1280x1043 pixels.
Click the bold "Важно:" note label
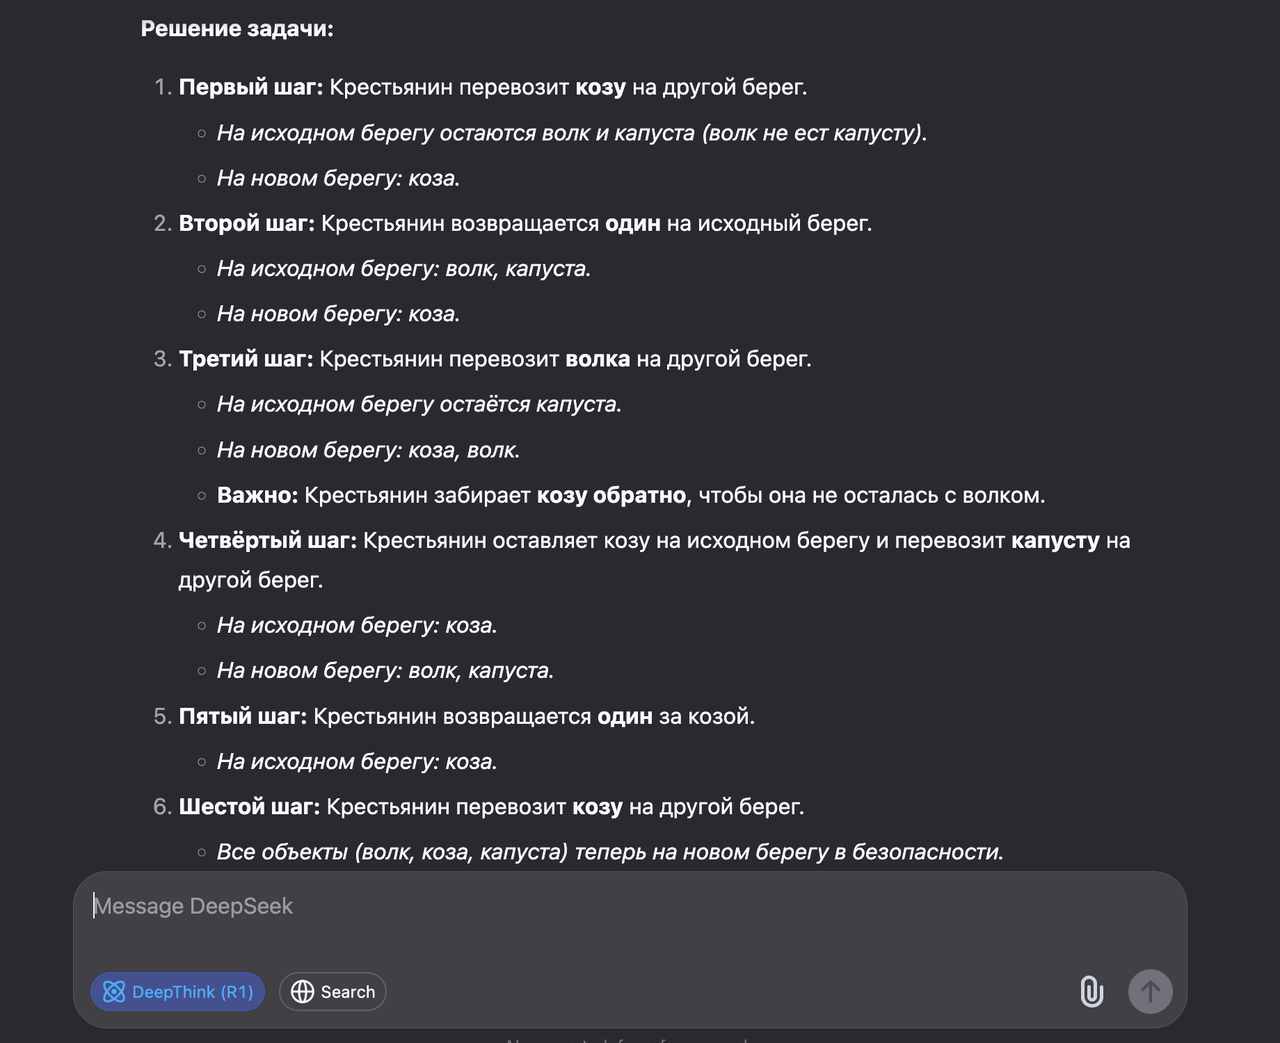[257, 495]
